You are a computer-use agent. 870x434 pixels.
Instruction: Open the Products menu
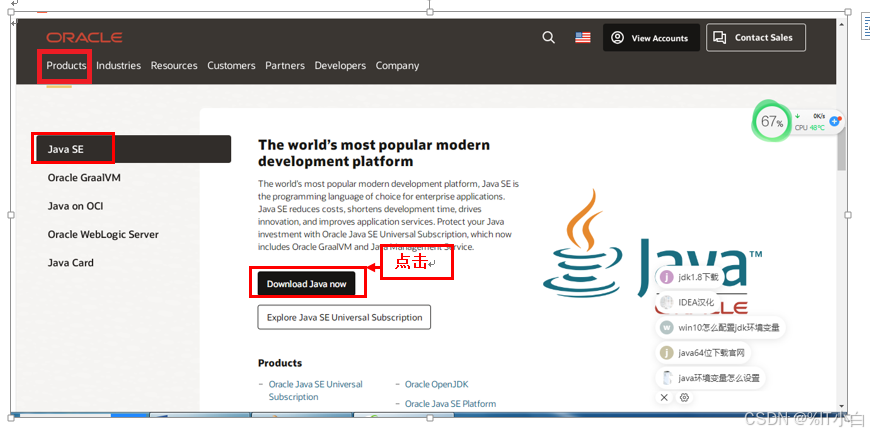tap(66, 65)
